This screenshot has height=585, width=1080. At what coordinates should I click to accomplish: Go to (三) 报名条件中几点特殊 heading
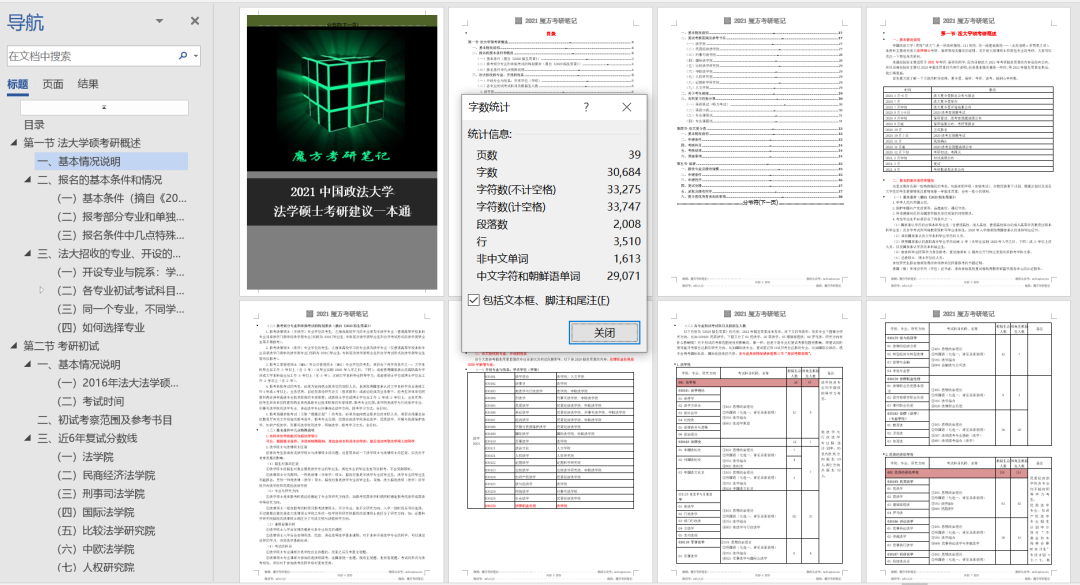pos(121,235)
